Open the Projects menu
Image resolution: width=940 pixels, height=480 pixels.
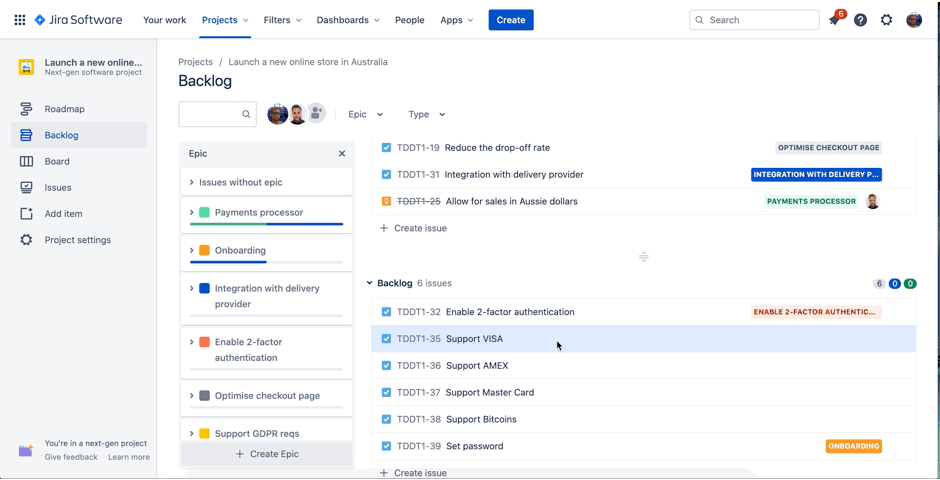click(225, 20)
